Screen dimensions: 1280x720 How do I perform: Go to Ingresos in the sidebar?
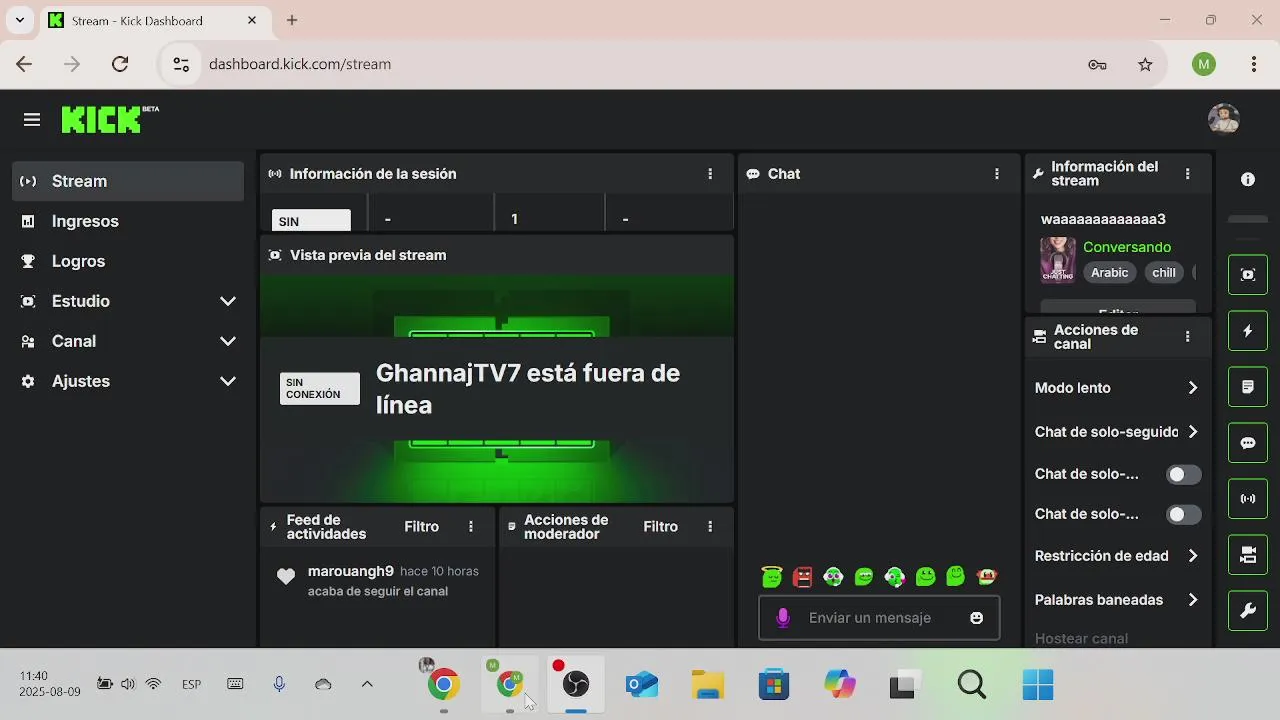(x=128, y=221)
